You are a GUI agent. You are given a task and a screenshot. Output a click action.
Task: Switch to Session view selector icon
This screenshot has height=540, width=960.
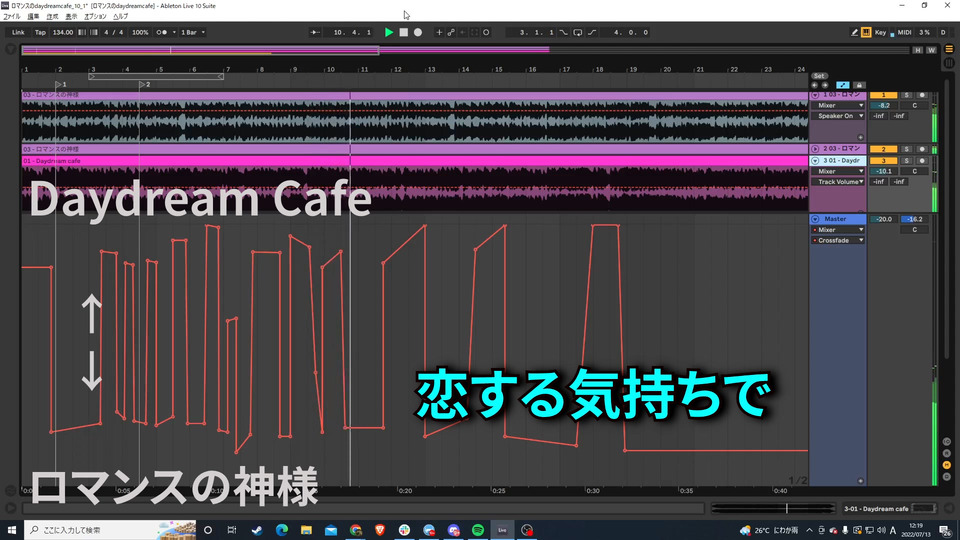949,62
